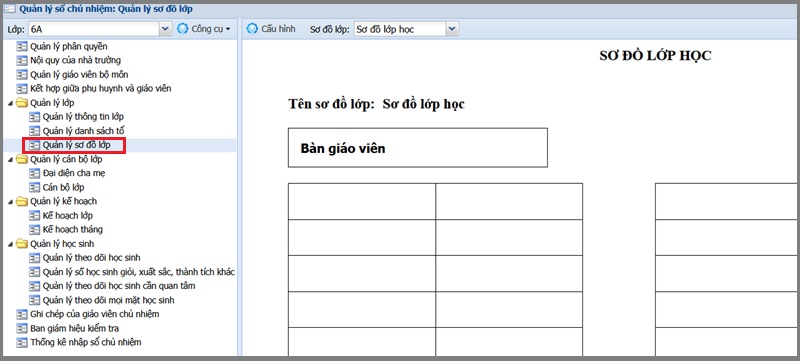Click the Quản lý kế hoạch folder icon
The width and height of the screenshot is (800, 361).
pos(21,201)
